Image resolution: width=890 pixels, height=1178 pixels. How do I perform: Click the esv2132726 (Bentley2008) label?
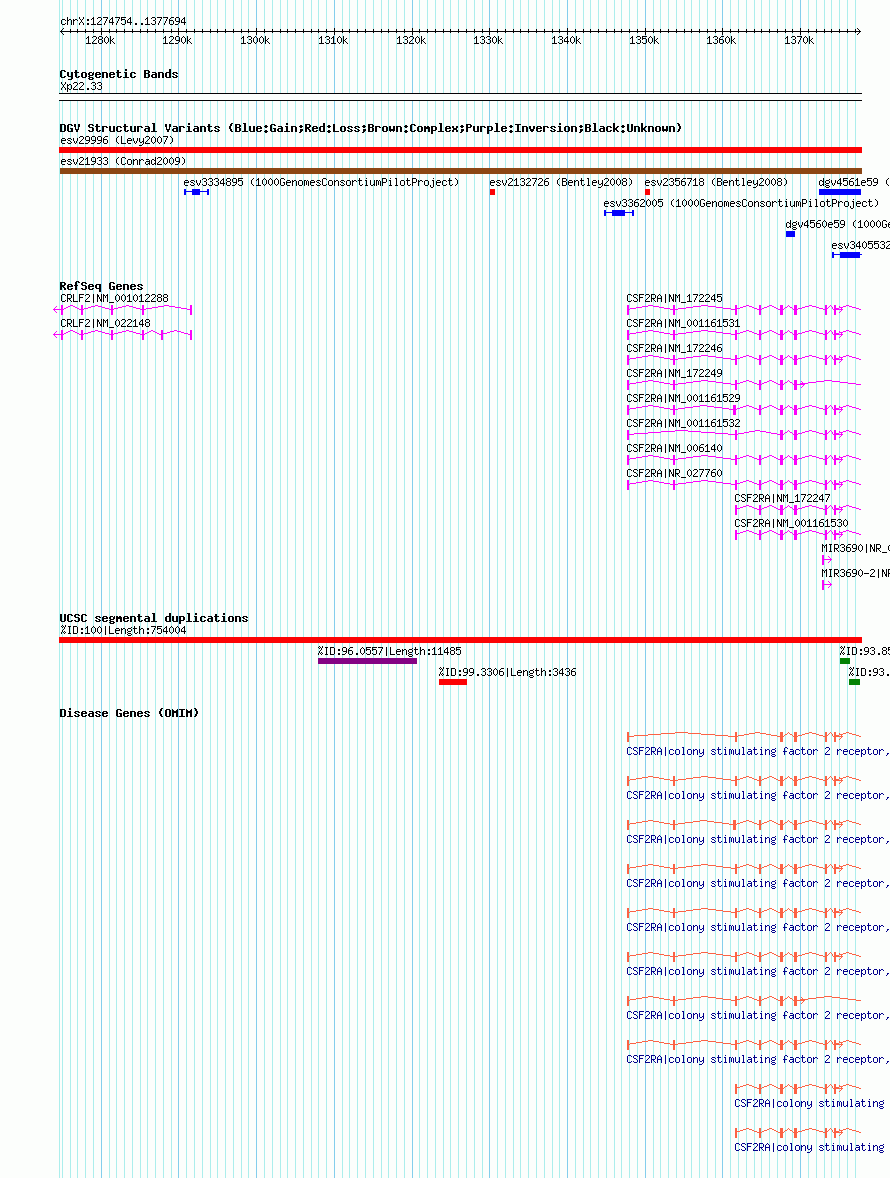tap(561, 182)
